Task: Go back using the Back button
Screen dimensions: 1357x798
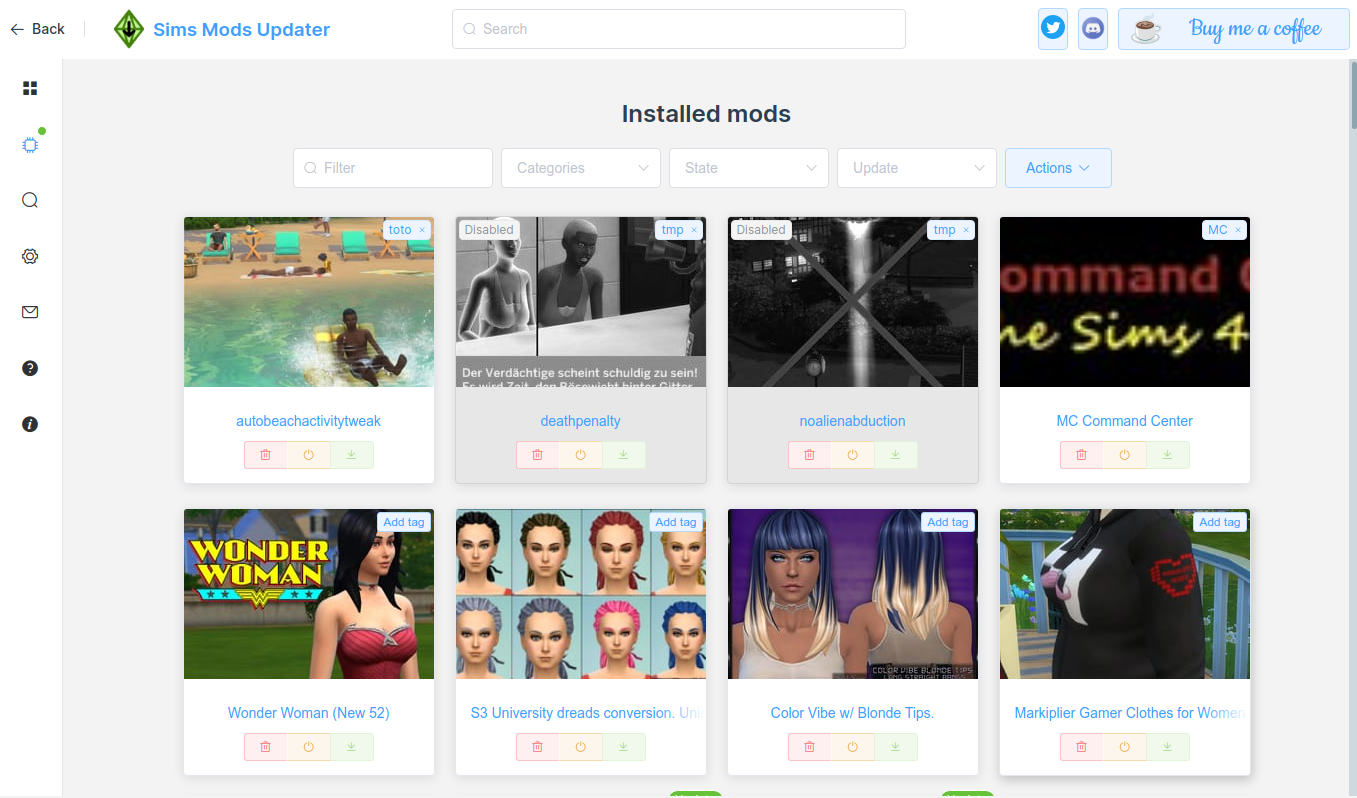Action: (37, 29)
